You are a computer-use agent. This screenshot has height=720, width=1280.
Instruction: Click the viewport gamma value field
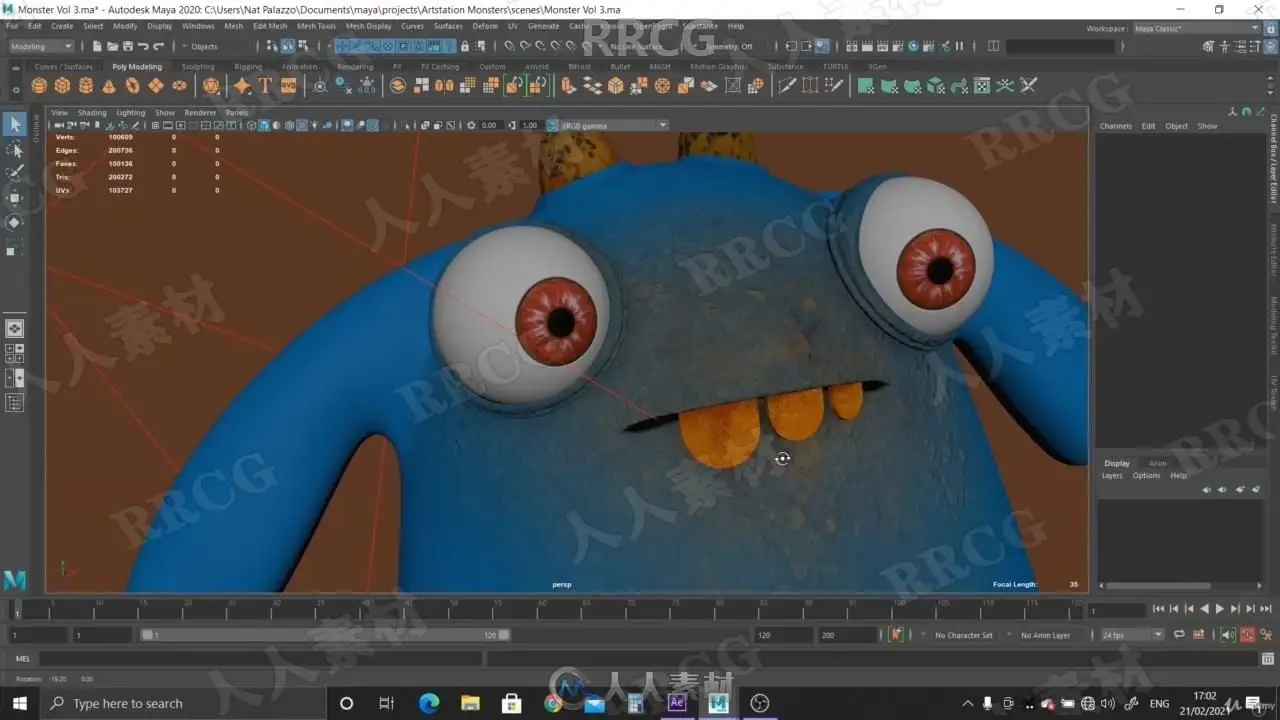tap(530, 125)
